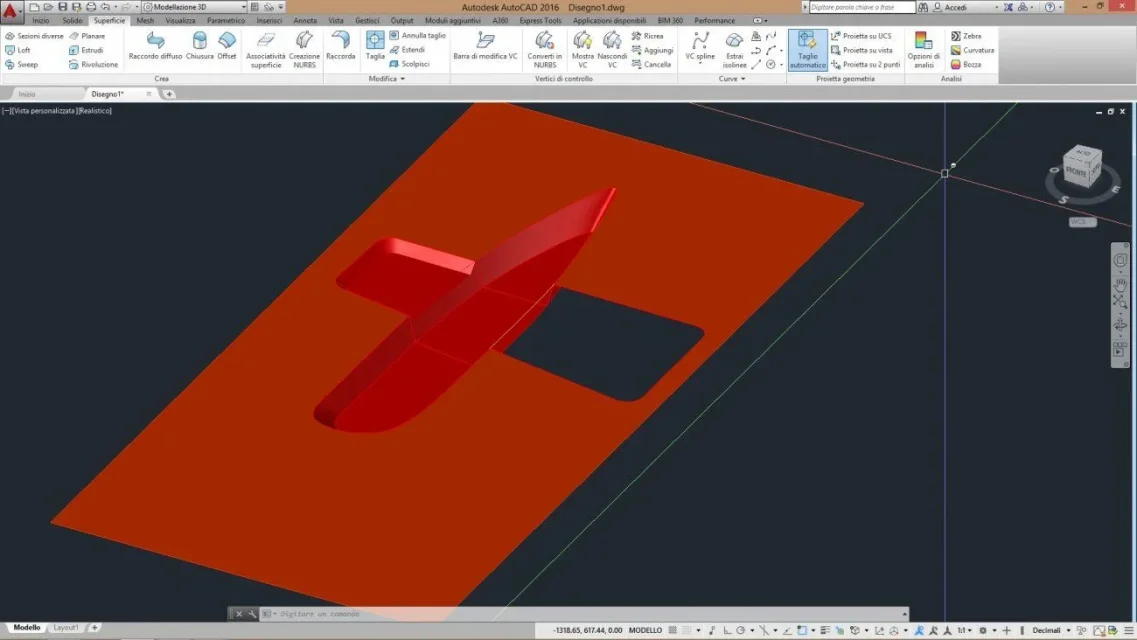Toggle Taglio automatico

(807, 49)
